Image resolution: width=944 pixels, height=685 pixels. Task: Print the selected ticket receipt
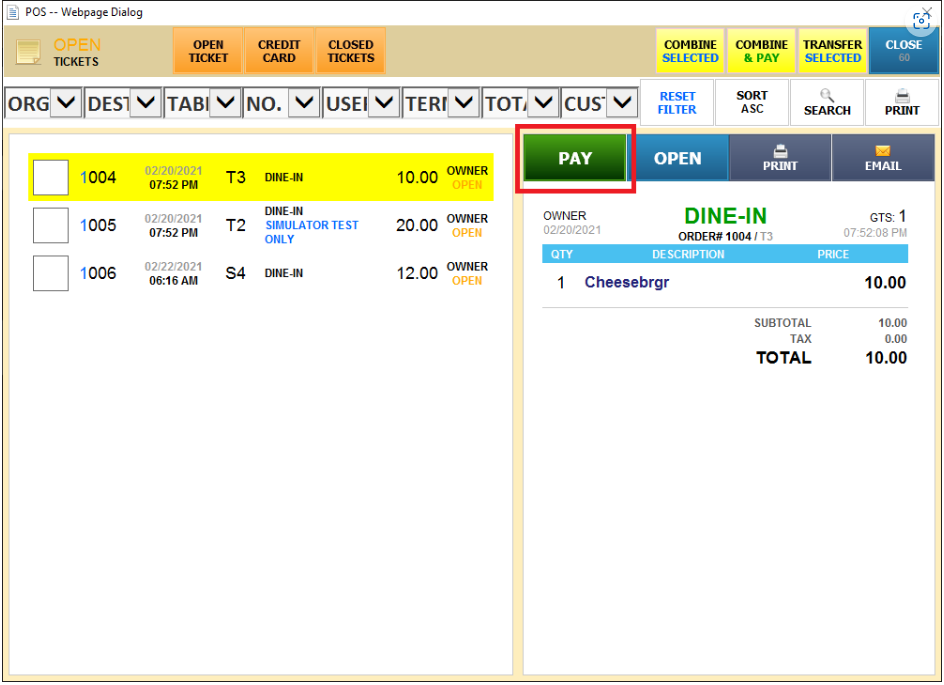click(780, 158)
